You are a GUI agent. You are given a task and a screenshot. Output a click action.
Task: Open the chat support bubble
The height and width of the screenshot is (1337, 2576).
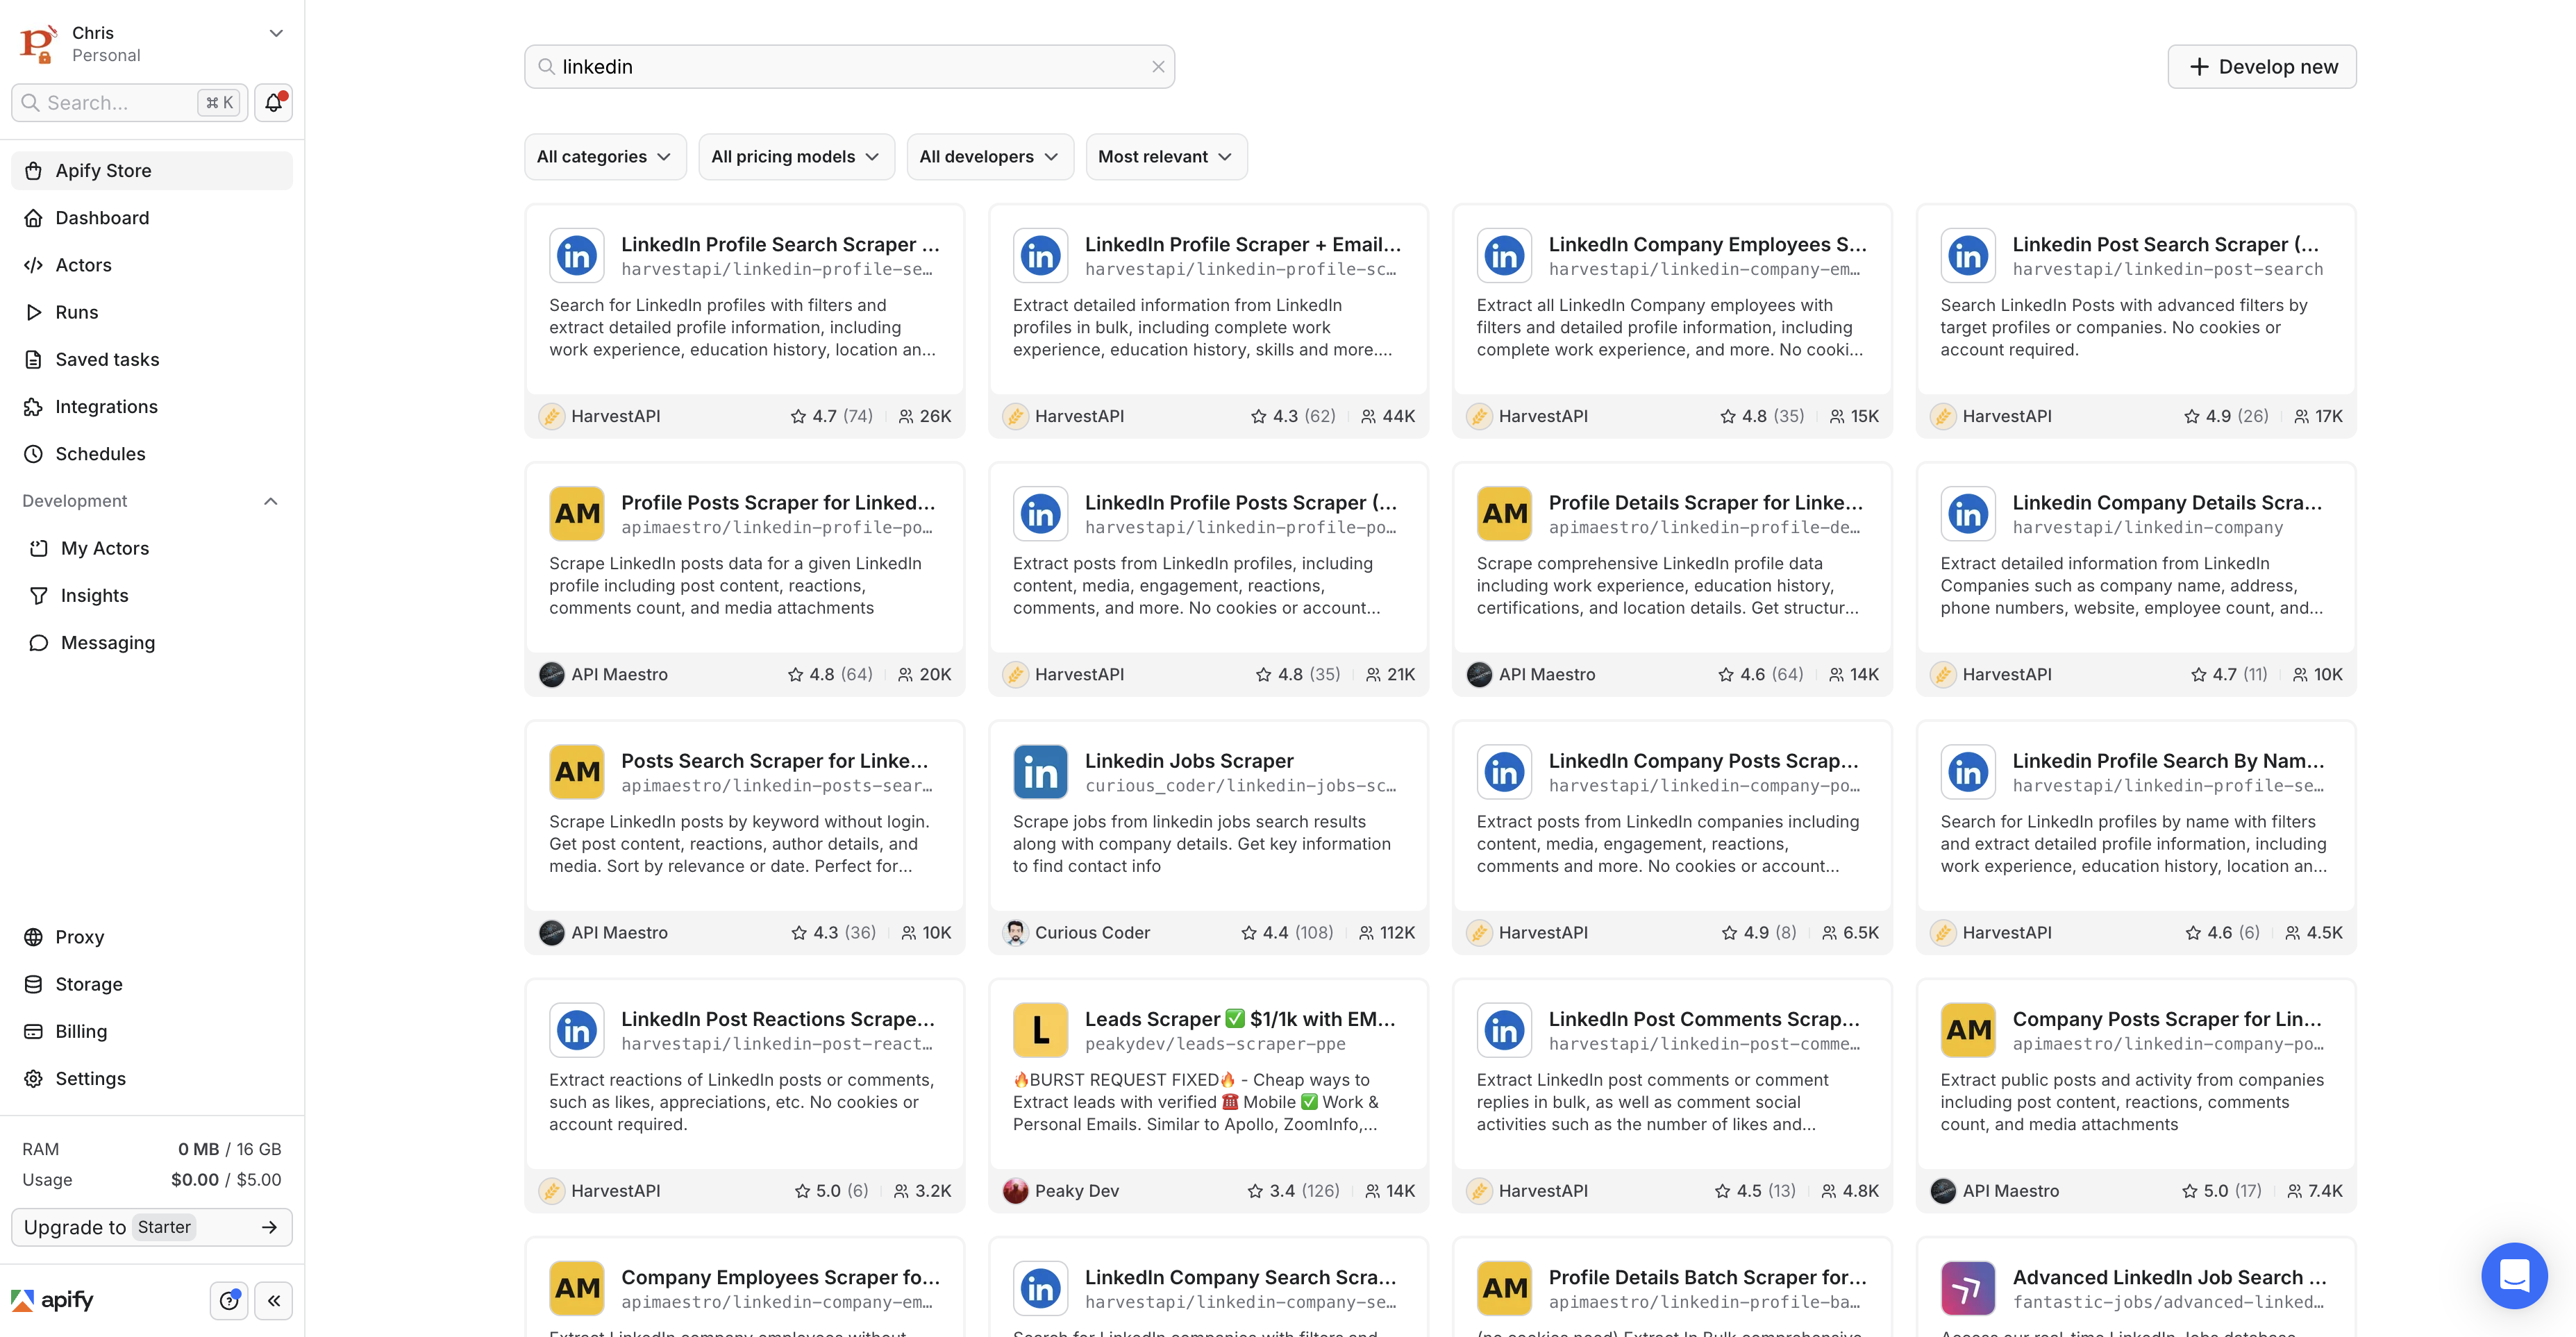click(2514, 1275)
